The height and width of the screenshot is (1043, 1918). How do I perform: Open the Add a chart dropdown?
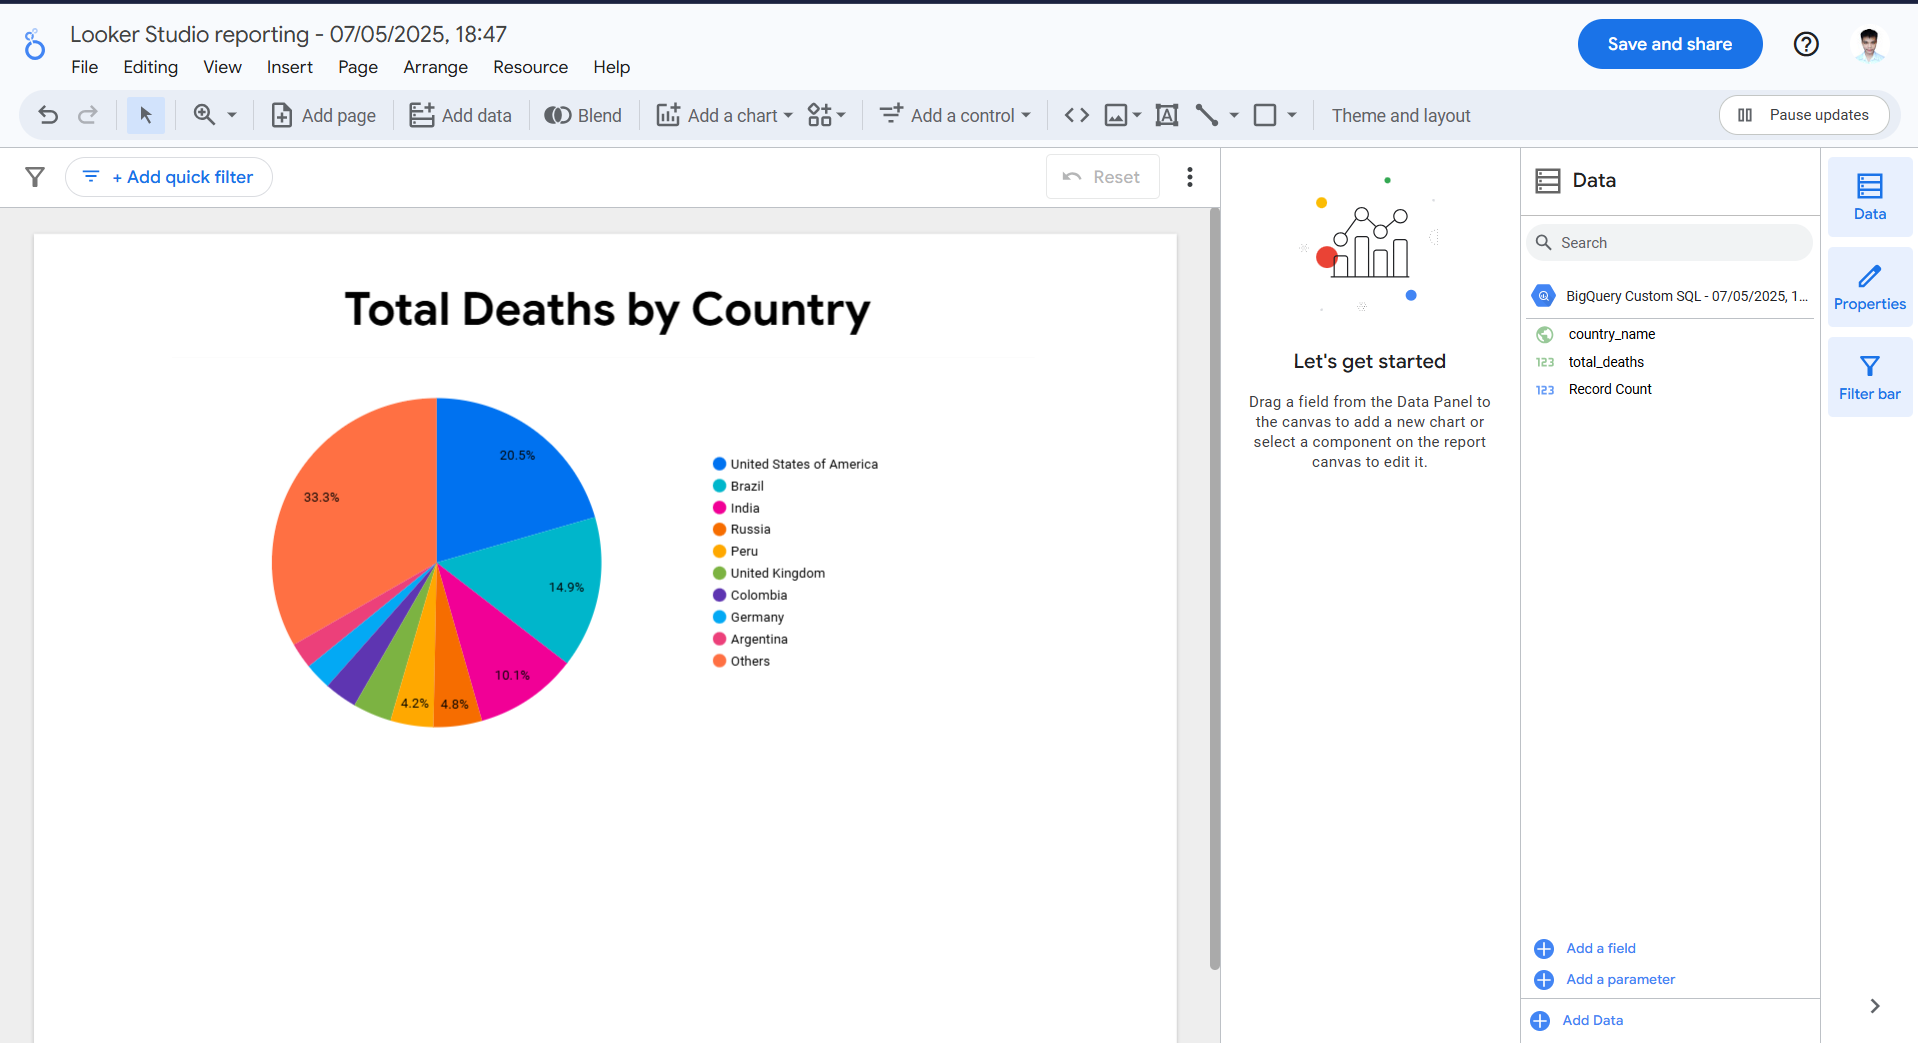tap(724, 115)
